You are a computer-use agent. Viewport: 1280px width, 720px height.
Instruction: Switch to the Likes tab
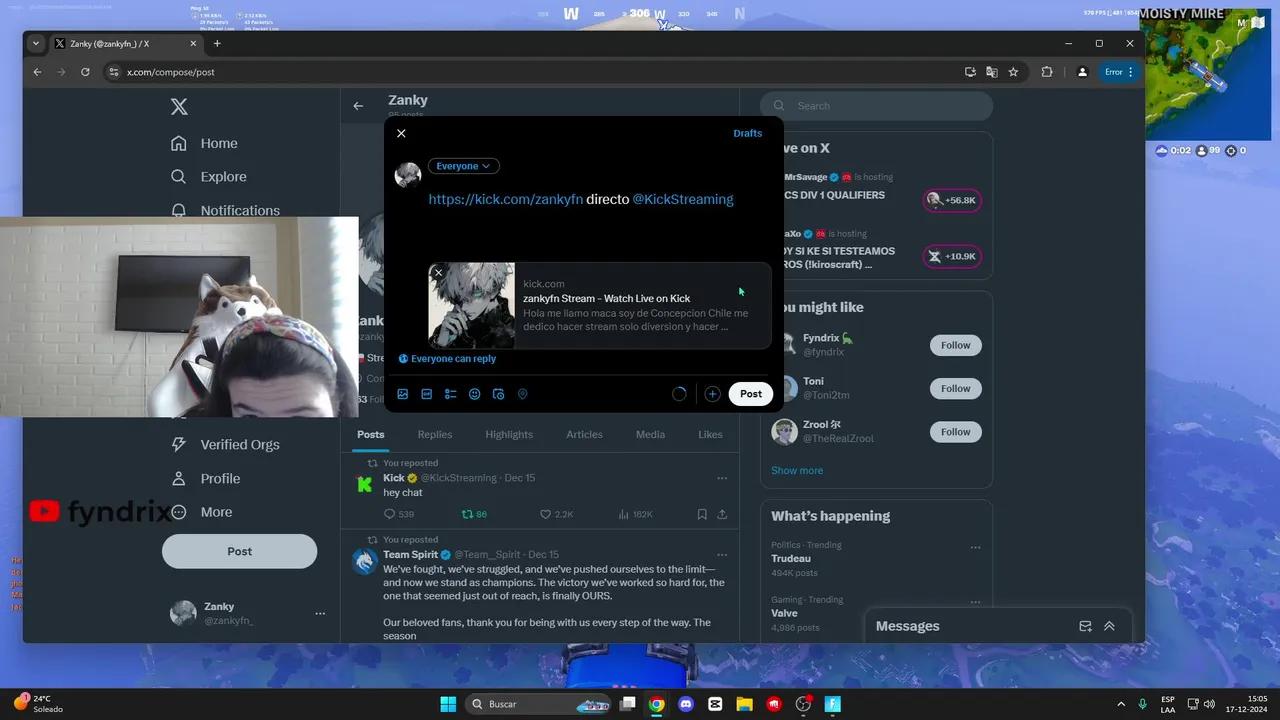pyautogui.click(x=710, y=435)
